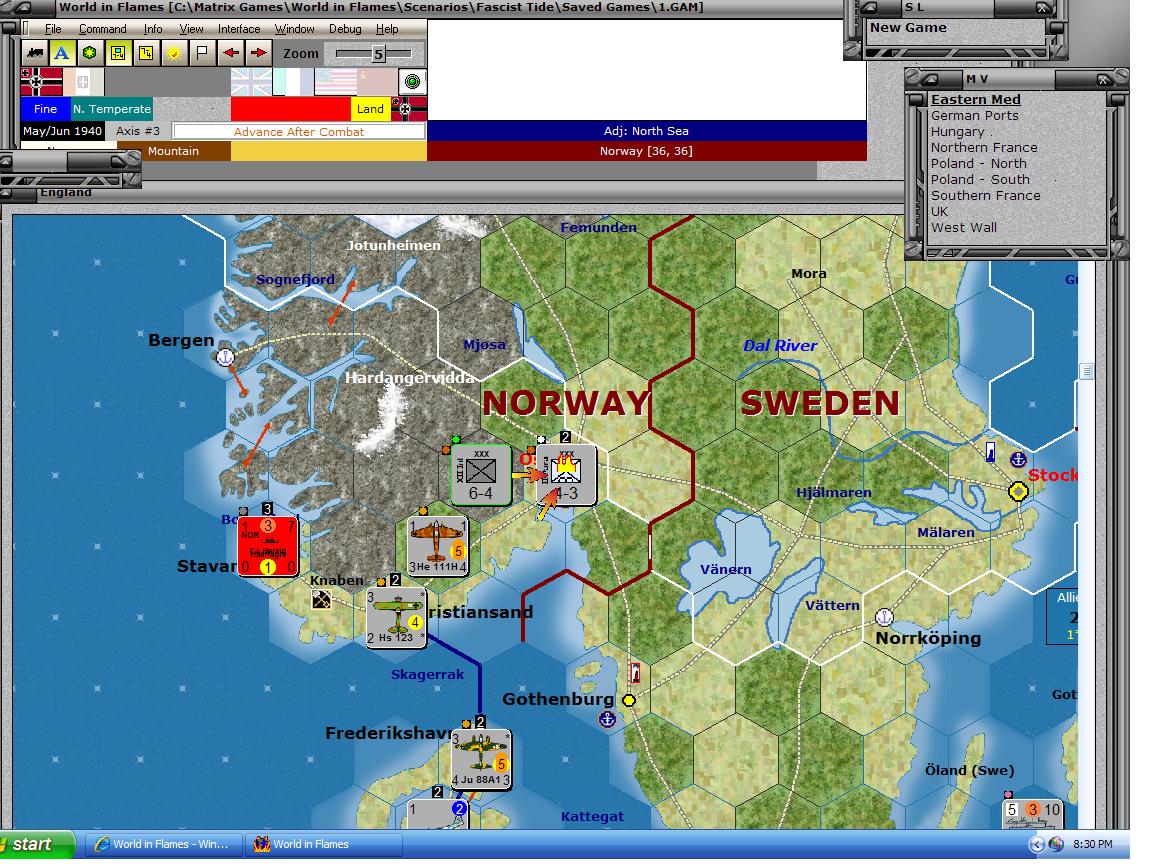1152x864 pixels.
Task: Click the Stockholm yellow city marker
Action: tap(1018, 491)
